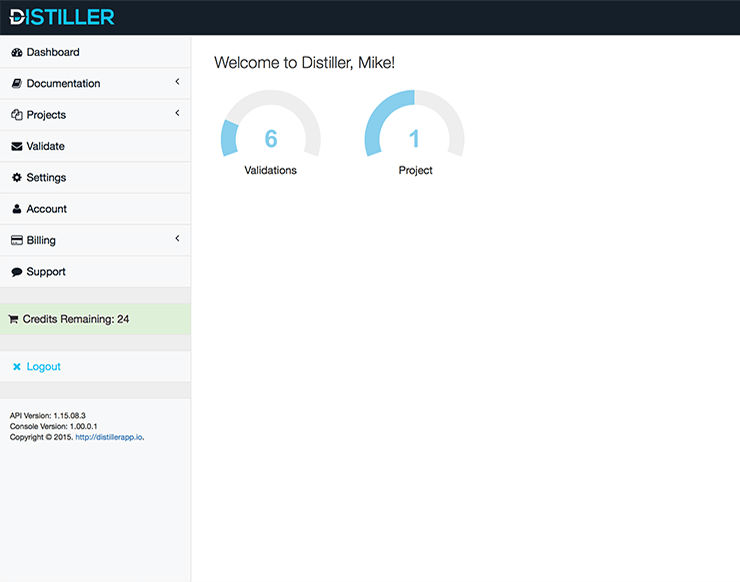The image size is (740, 582).
Task: Click the Copyright © 2015 text
Action: coord(42,437)
